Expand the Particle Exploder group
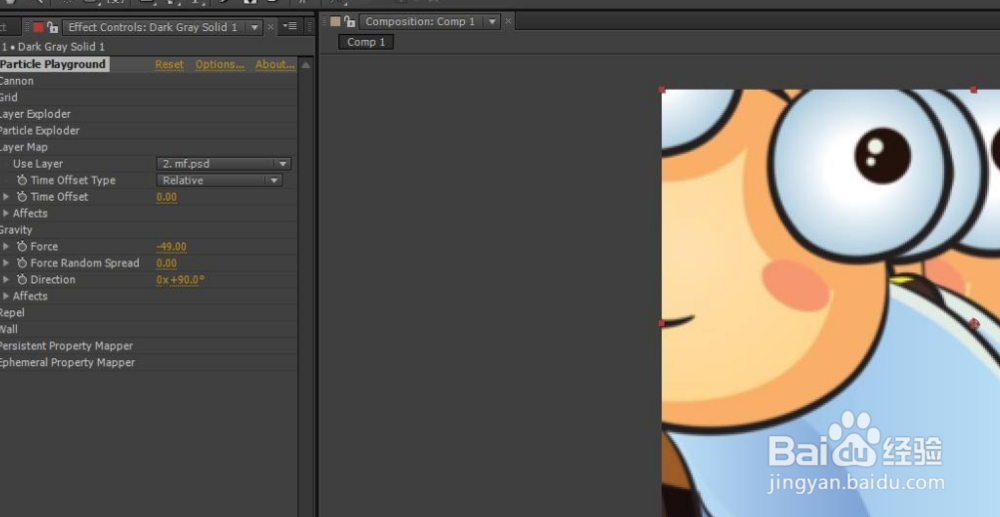 point(40,131)
